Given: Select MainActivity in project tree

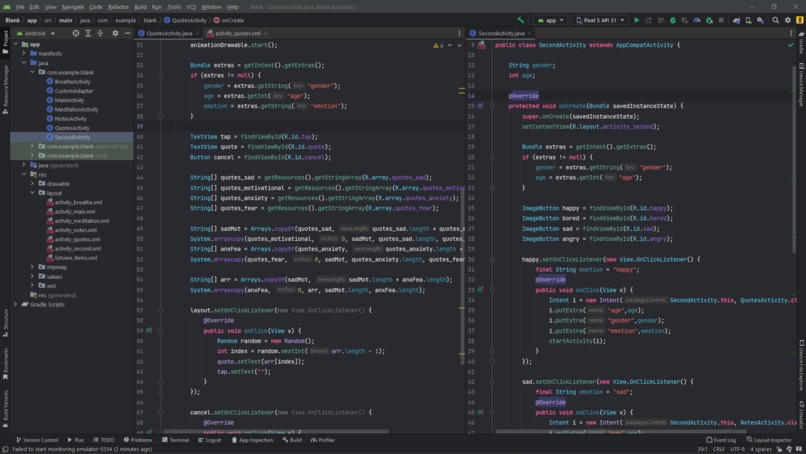Looking at the screenshot, I should 69,100.
